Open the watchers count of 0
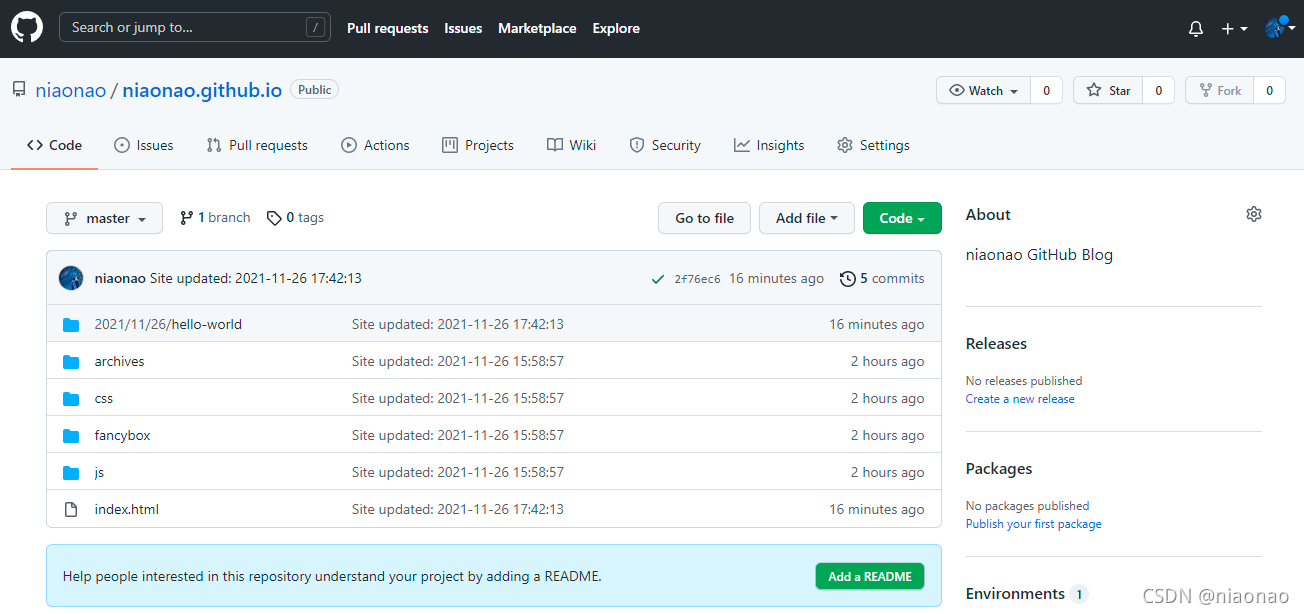The height and width of the screenshot is (614, 1304). pyautogui.click(x=1046, y=90)
